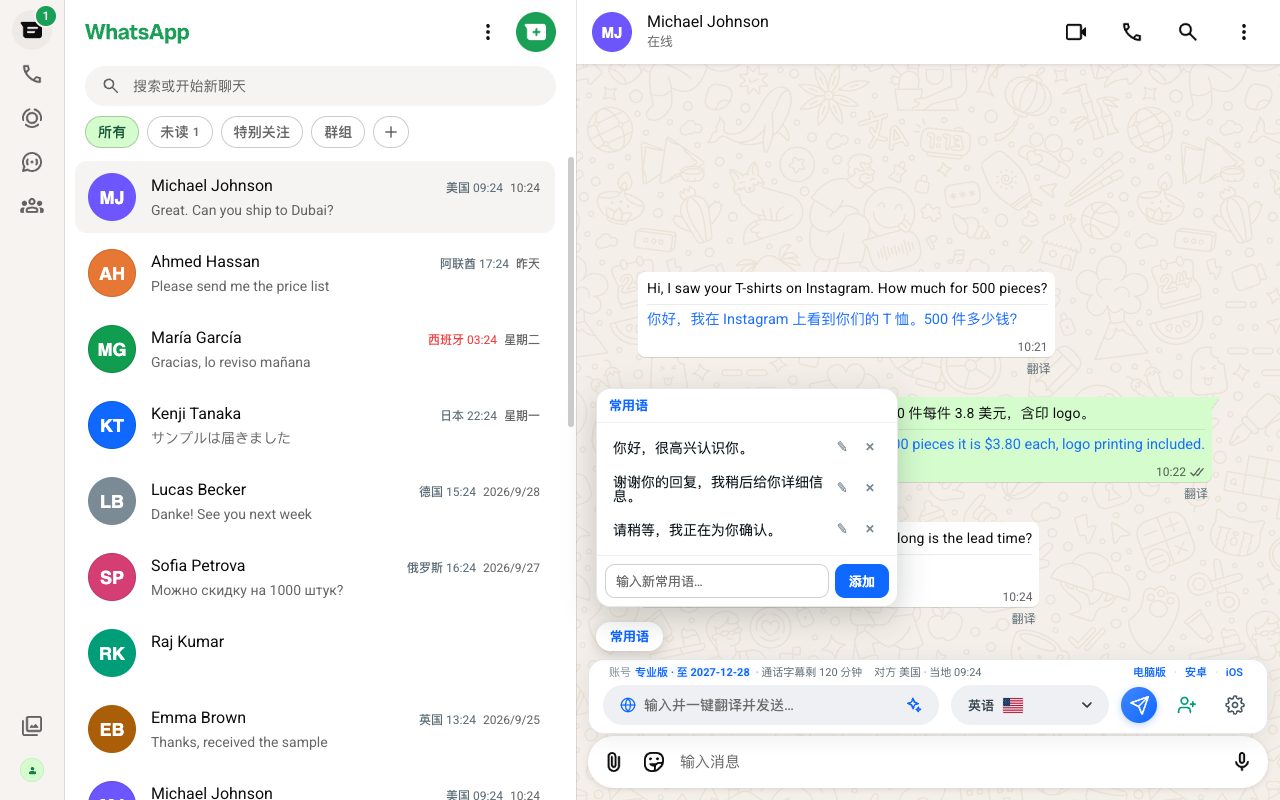Open the conversation options menu
Viewport: 1280px width, 800px height.
tap(1244, 32)
